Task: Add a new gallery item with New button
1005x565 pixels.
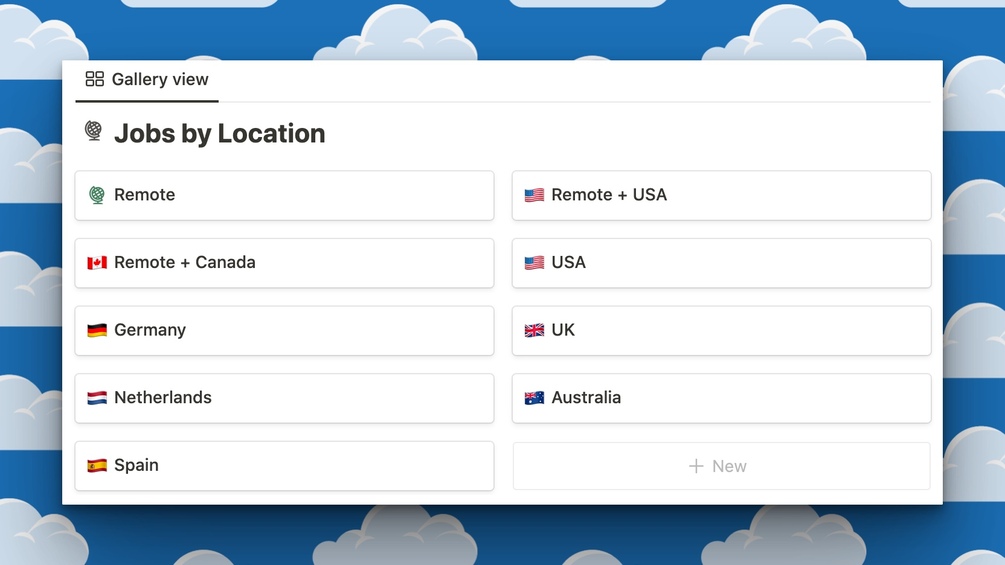Action: click(721, 466)
